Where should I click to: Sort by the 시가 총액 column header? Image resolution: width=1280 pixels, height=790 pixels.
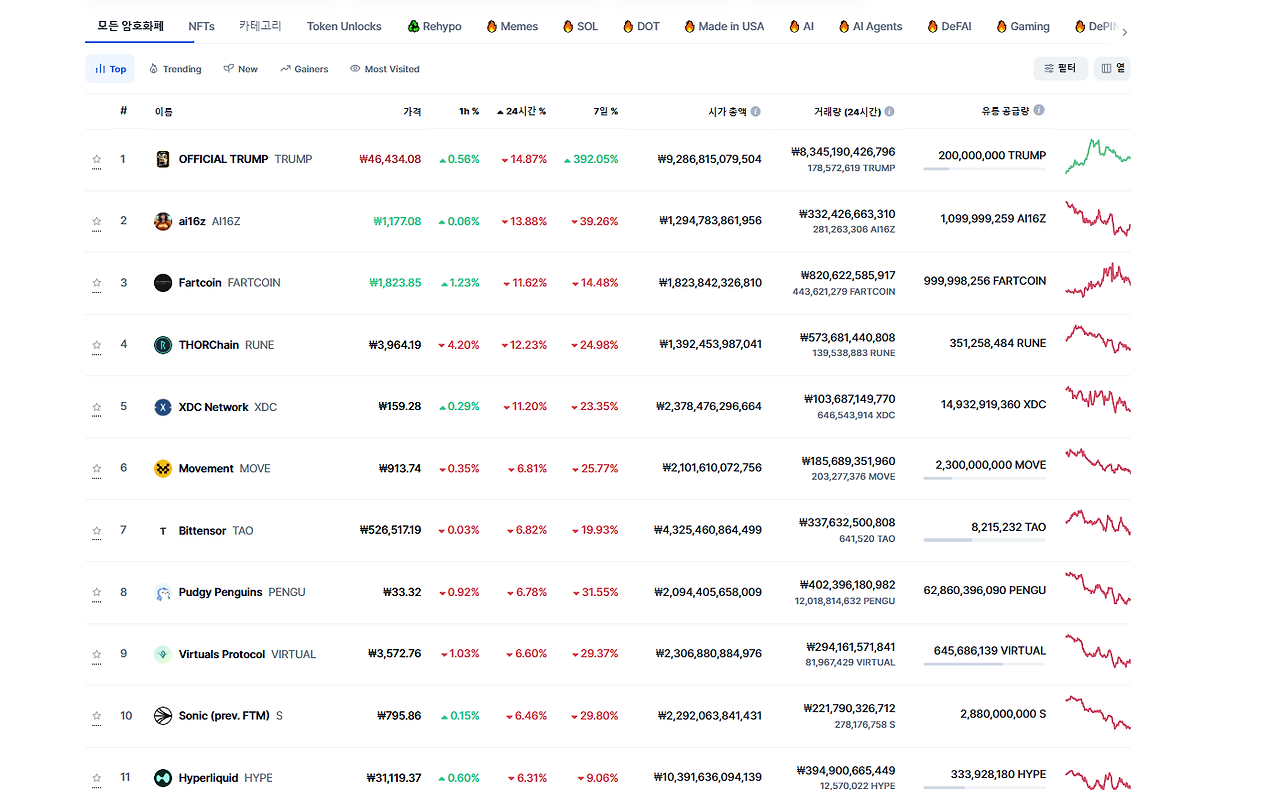click(x=727, y=111)
